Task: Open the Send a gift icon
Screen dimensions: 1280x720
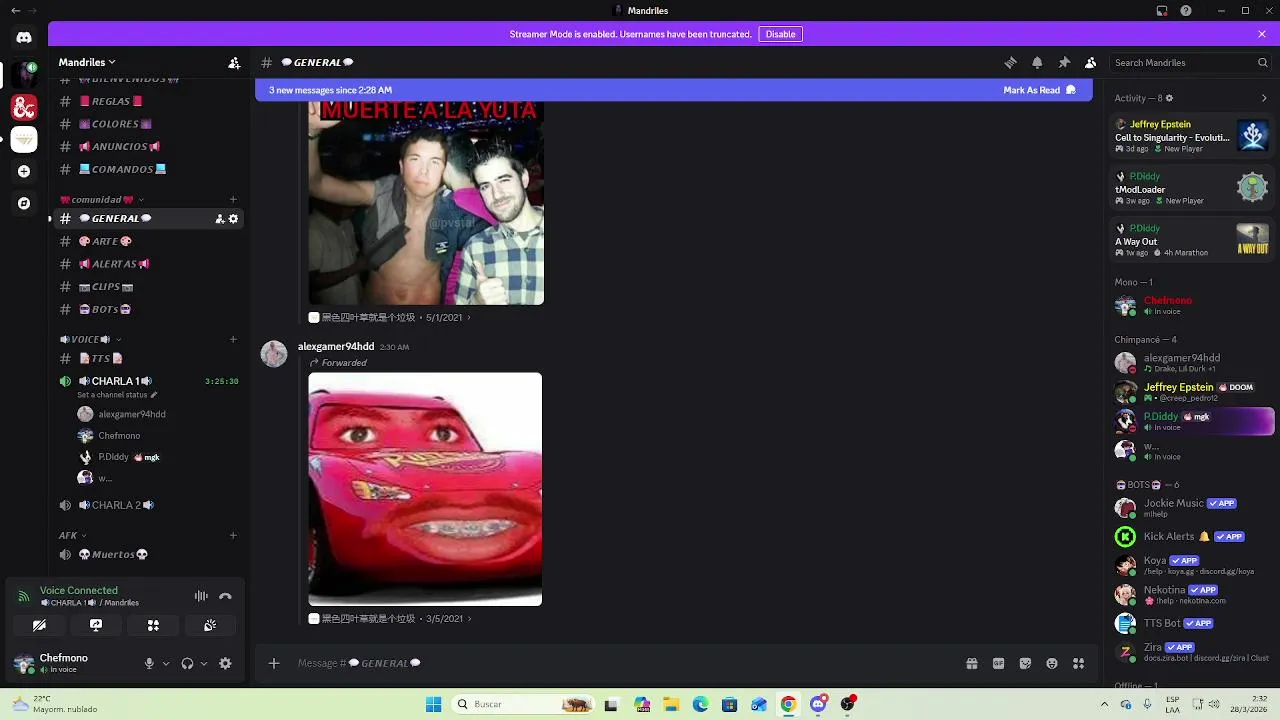Action: pos(971,663)
